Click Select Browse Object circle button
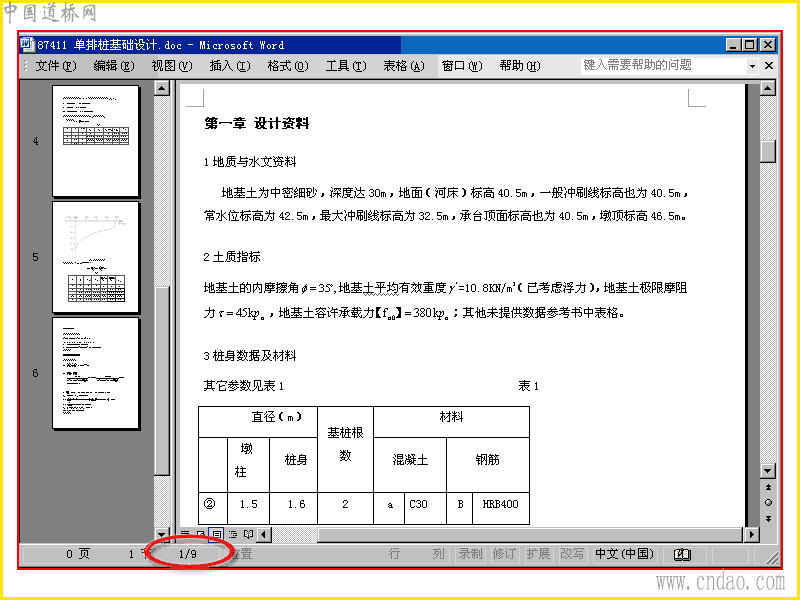This screenshot has width=800, height=600. 768,503
